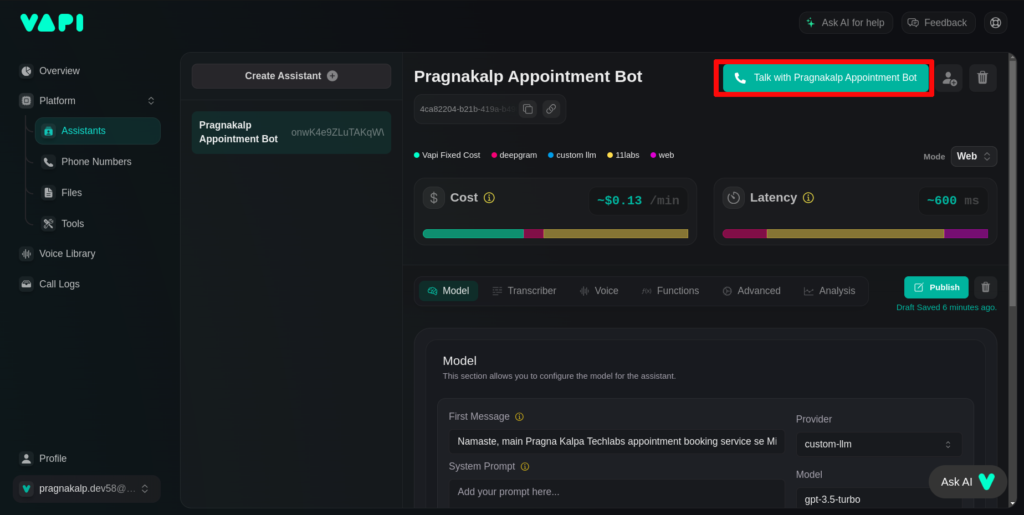1024x515 pixels.
Task: Click the Cost breakdown bar
Action: point(555,234)
